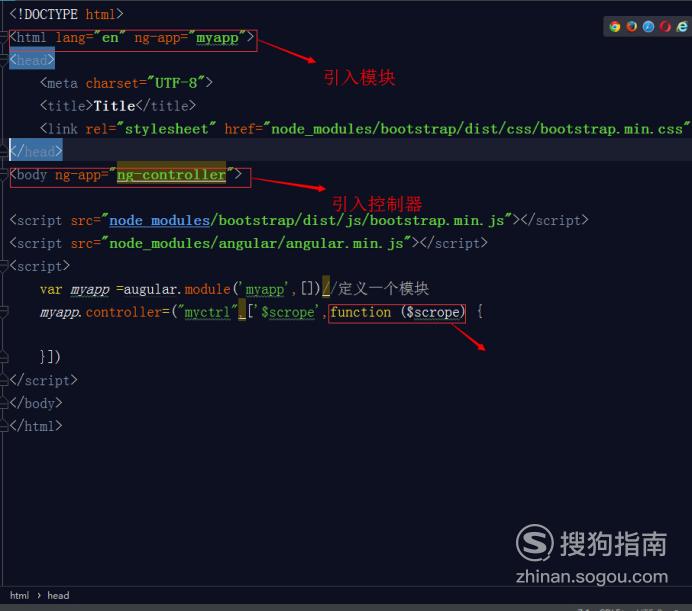
Task: Select the html breadcrumb in status bar
Action: tap(19, 596)
